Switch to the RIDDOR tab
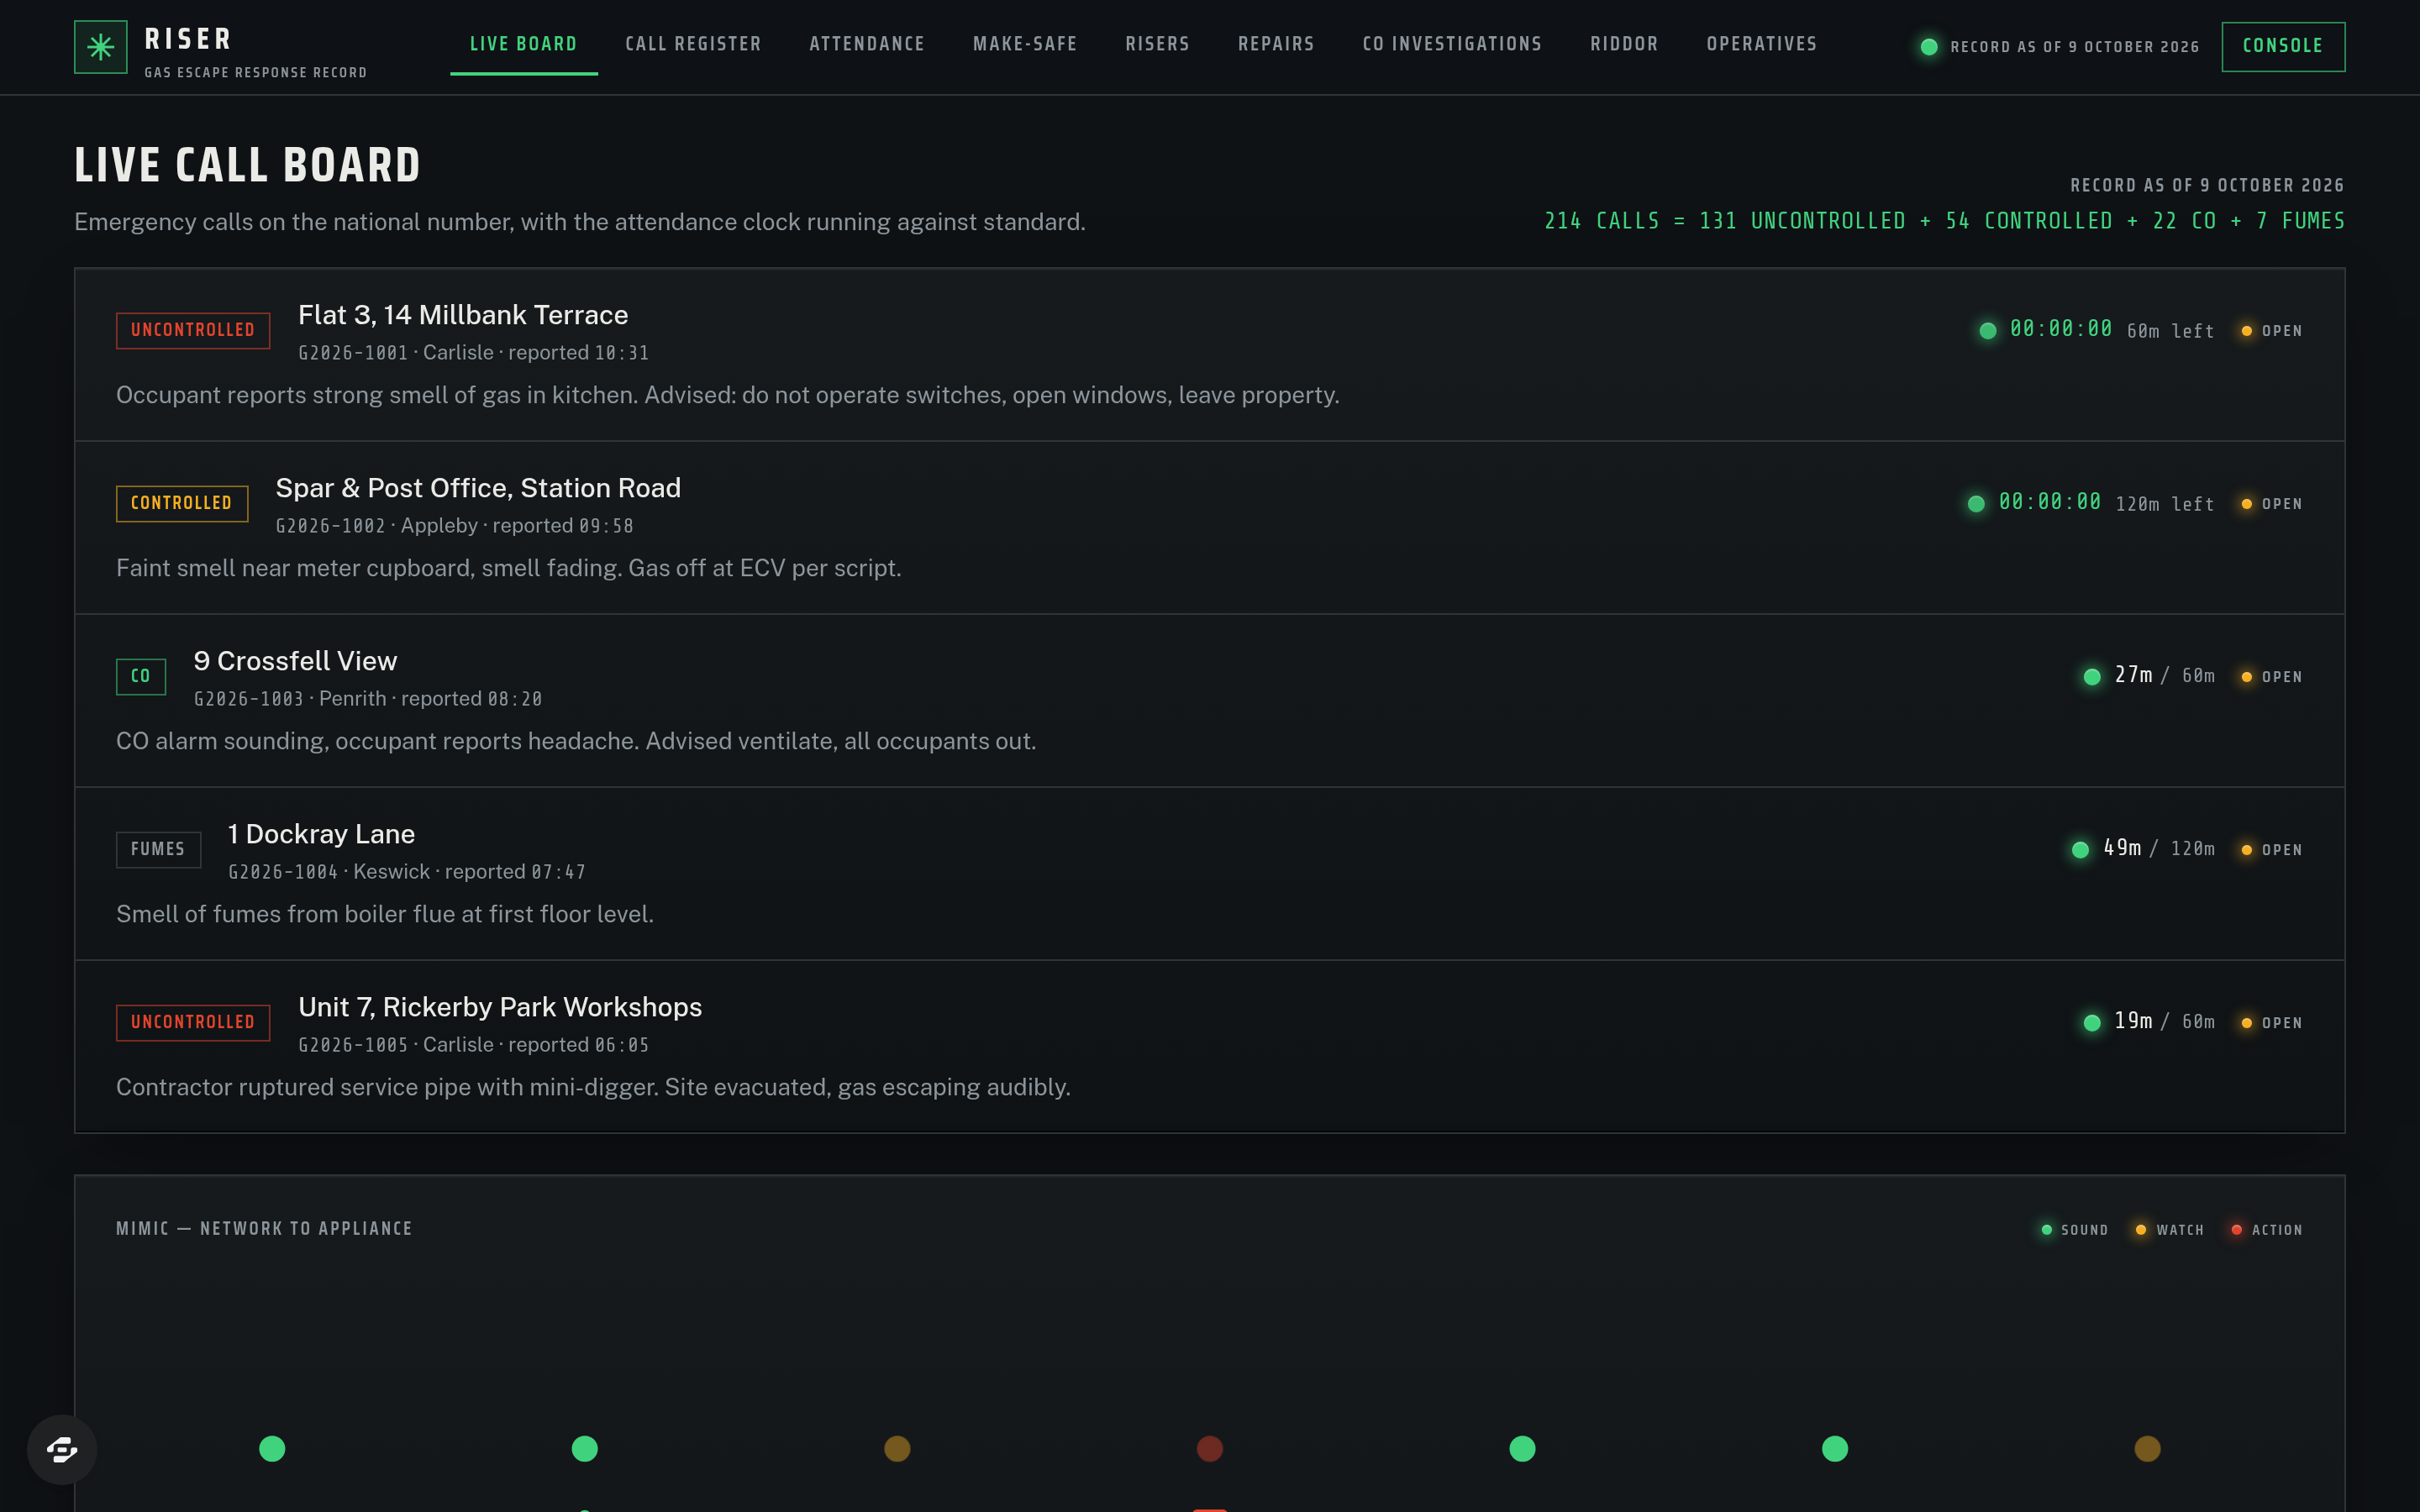The width and height of the screenshot is (2420, 1512). point(1624,44)
